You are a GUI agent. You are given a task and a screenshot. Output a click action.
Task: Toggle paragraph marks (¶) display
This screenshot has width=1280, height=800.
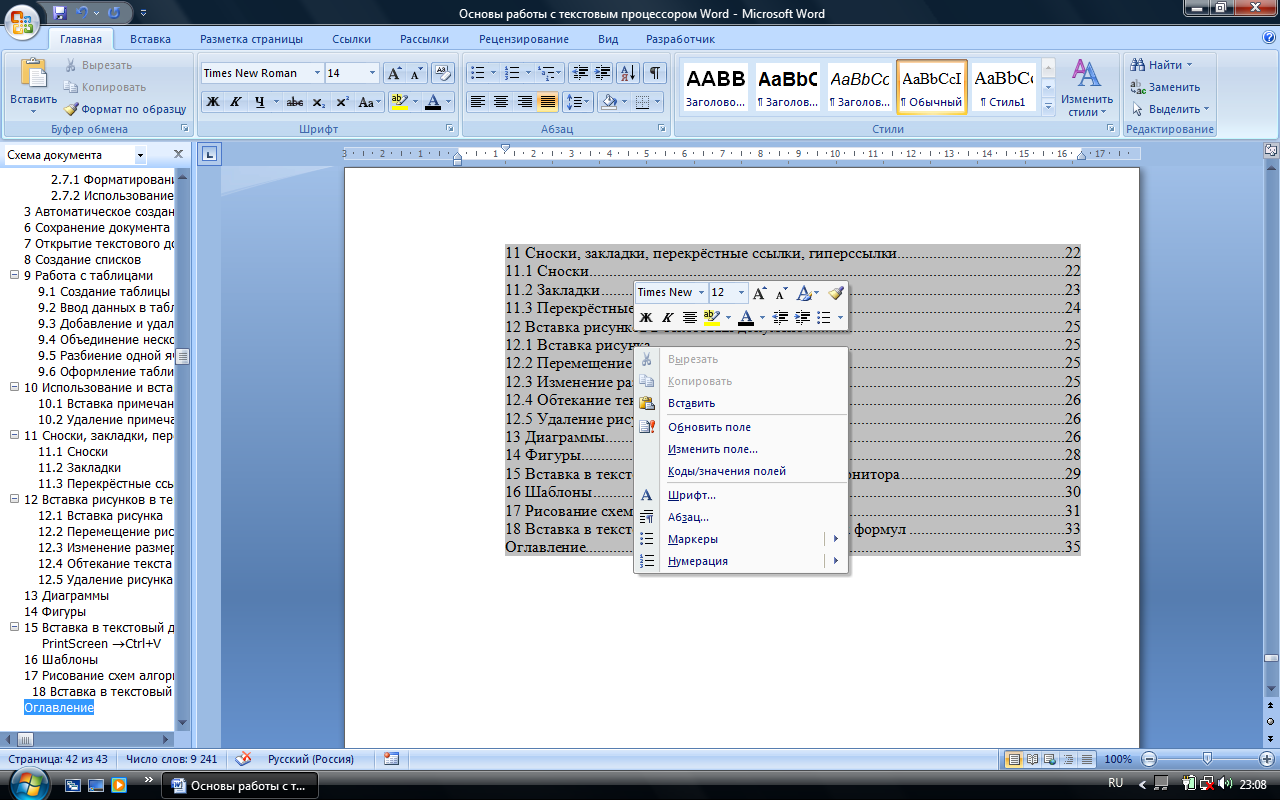click(654, 73)
